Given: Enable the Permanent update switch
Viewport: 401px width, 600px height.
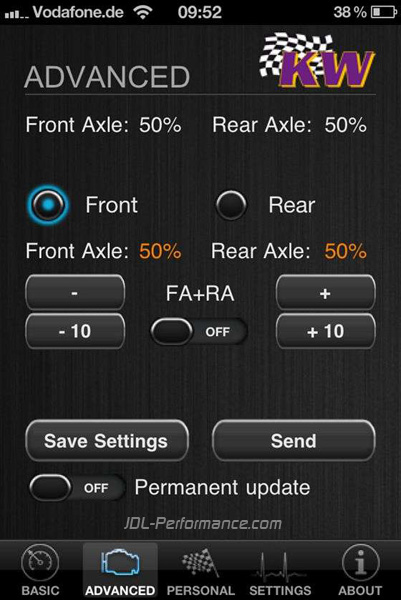Looking at the screenshot, I should (x=77, y=488).
